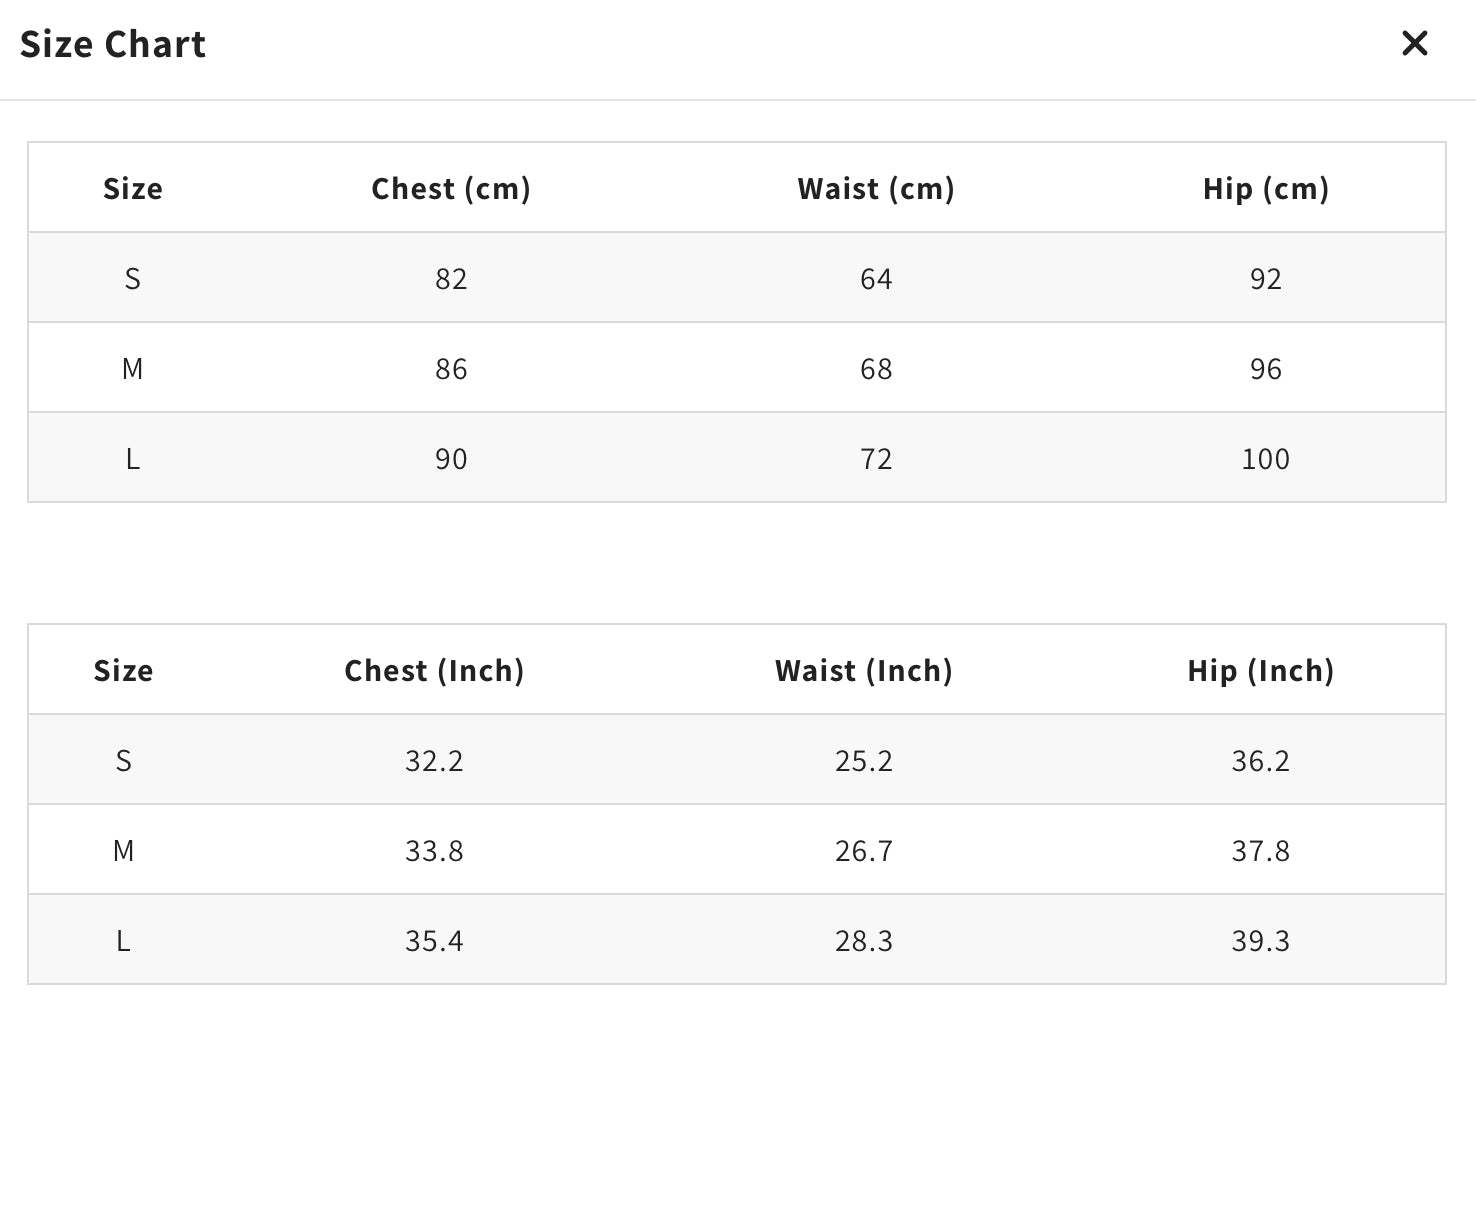Click size M in inch table
Image resolution: width=1476 pixels, height=1212 pixels.
coord(123,851)
